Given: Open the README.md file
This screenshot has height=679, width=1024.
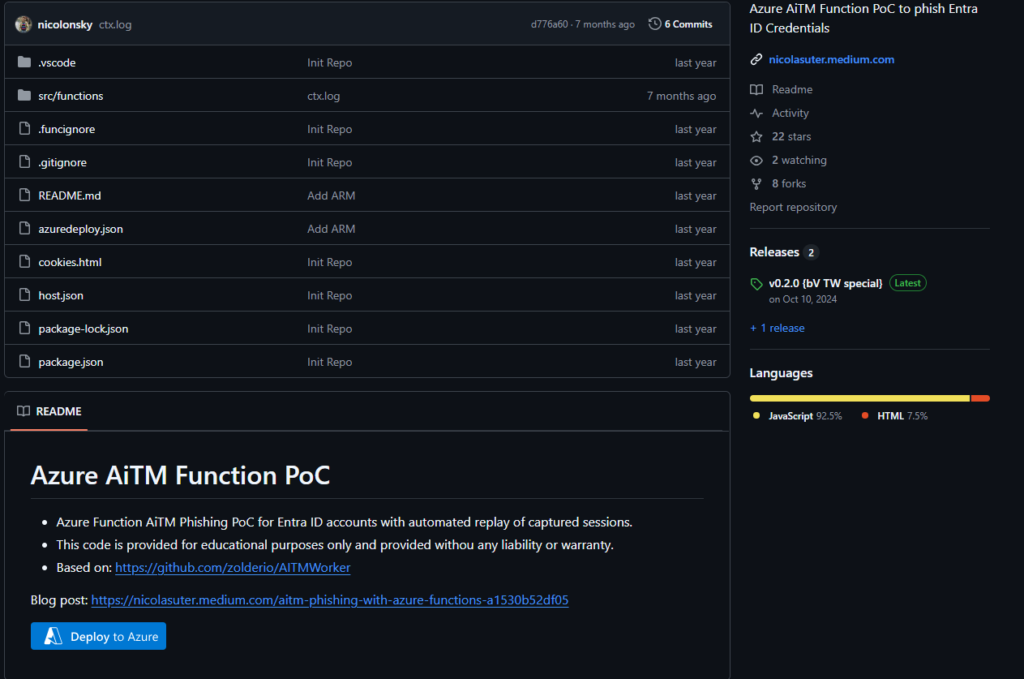Looking at the screenshot, I should [x=69, y=196].
